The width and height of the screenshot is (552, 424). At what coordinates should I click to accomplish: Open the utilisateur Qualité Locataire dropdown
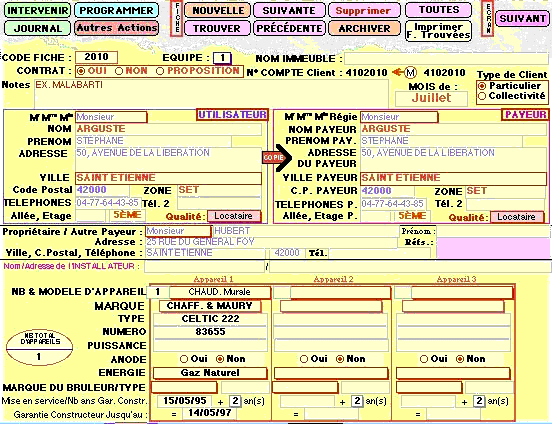coord(234,216)
